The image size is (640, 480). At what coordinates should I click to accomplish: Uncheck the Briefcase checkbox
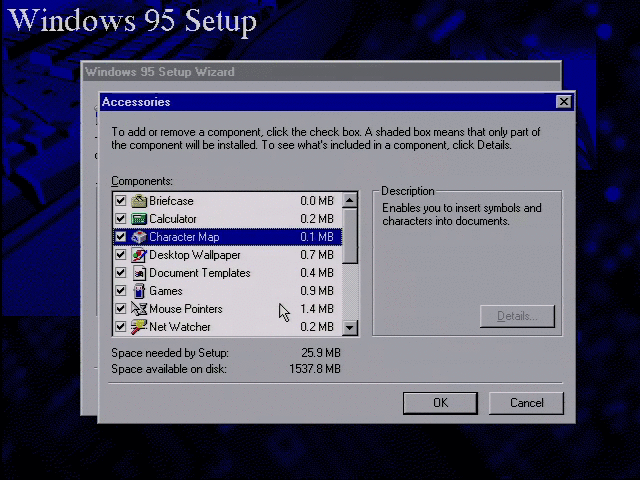tap(120, 201)
